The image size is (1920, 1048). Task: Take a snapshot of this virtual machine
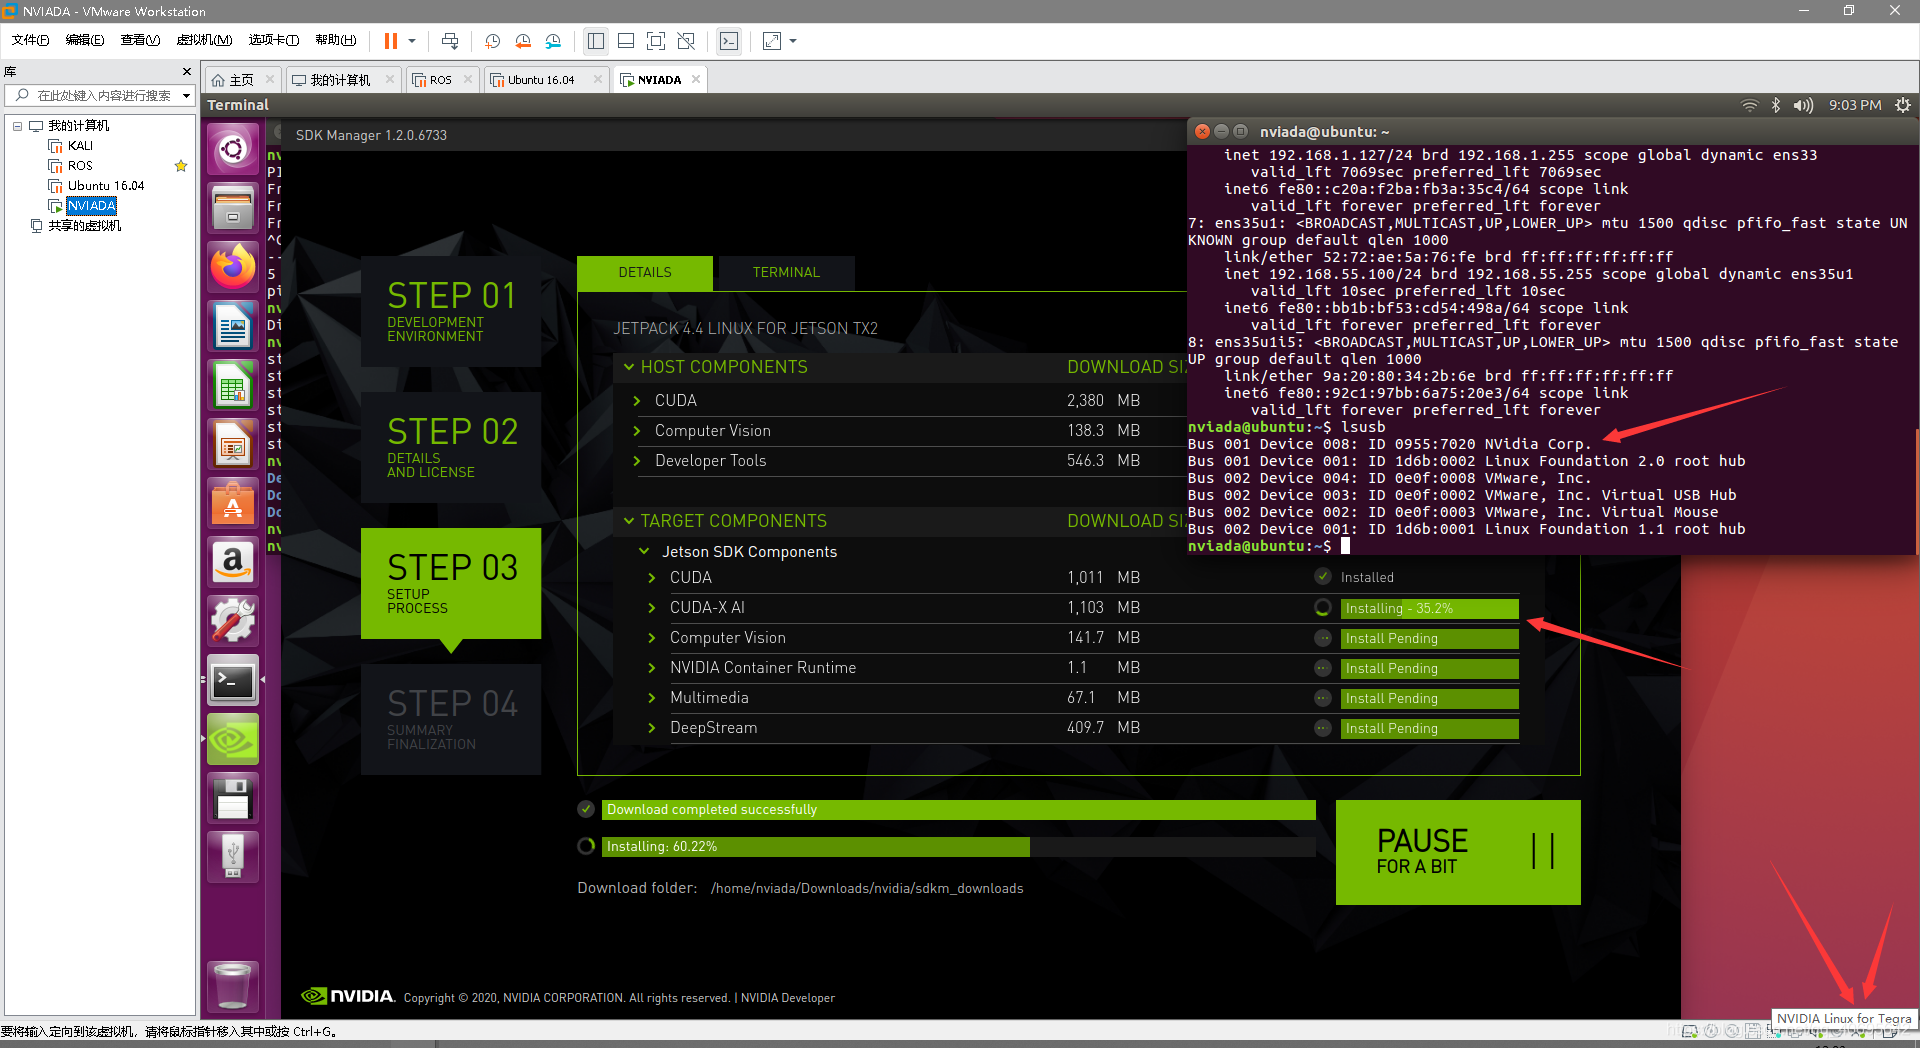point(493,41)
